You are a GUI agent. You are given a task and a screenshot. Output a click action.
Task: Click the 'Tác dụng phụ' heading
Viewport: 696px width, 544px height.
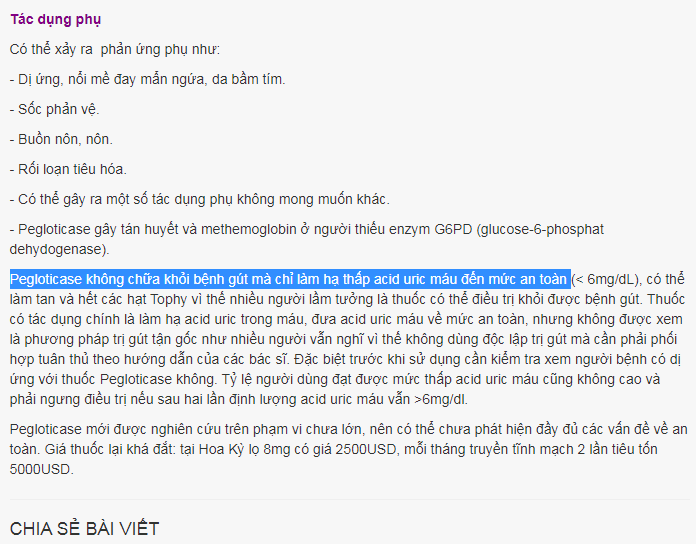click(55, 20)
